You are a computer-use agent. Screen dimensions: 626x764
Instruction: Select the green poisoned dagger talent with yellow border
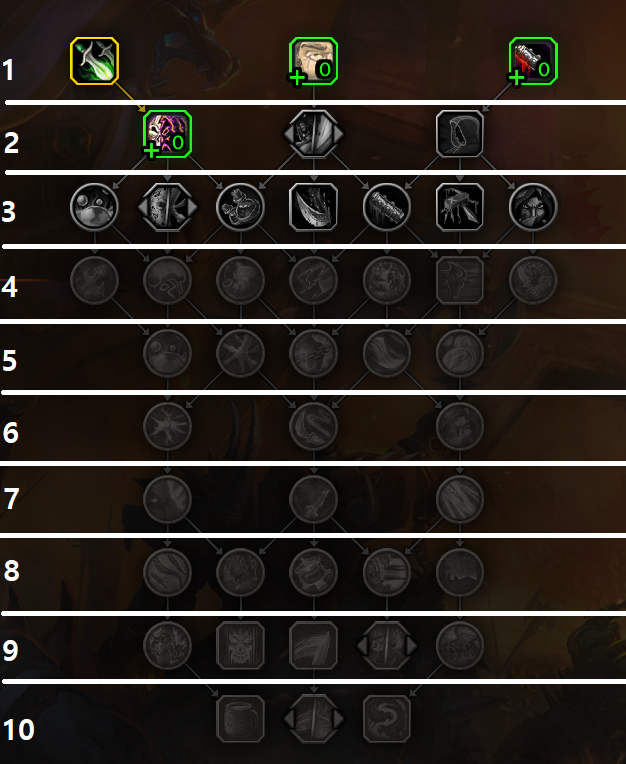tap(95, 61)
